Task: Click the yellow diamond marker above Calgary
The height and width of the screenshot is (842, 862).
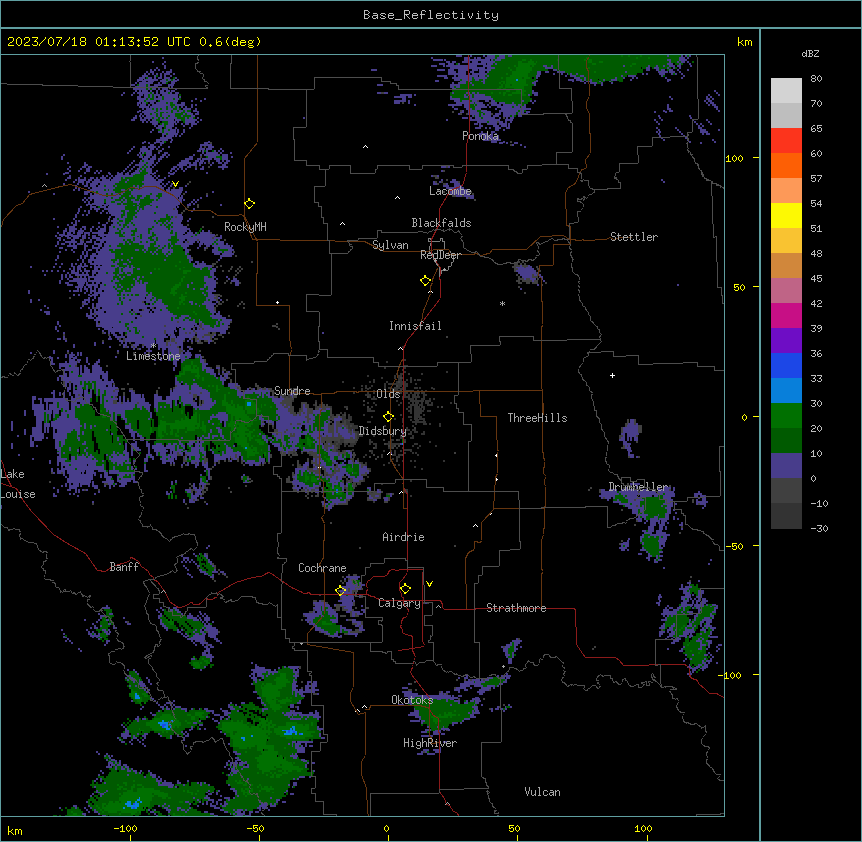Action: [x=405, y=589]
